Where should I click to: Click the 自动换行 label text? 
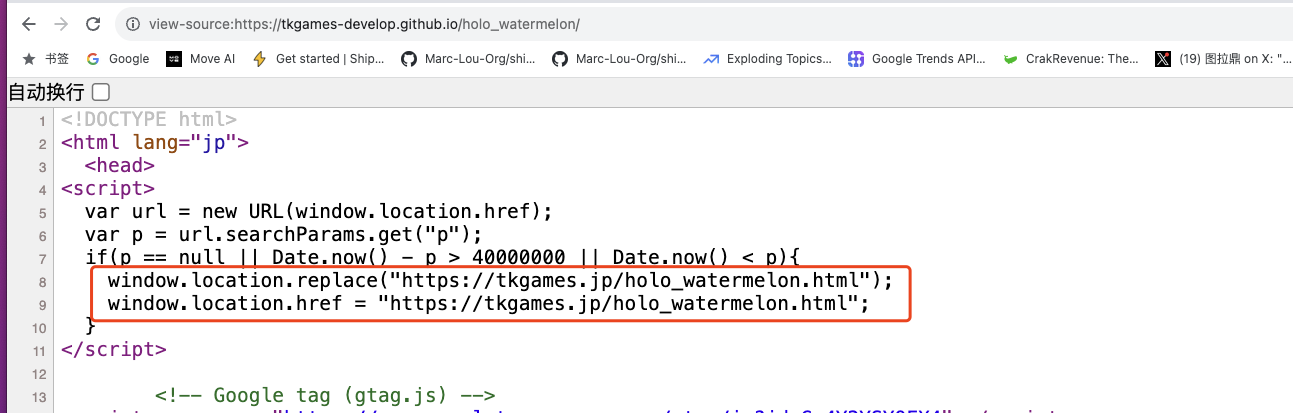click(x=47, y=92)
